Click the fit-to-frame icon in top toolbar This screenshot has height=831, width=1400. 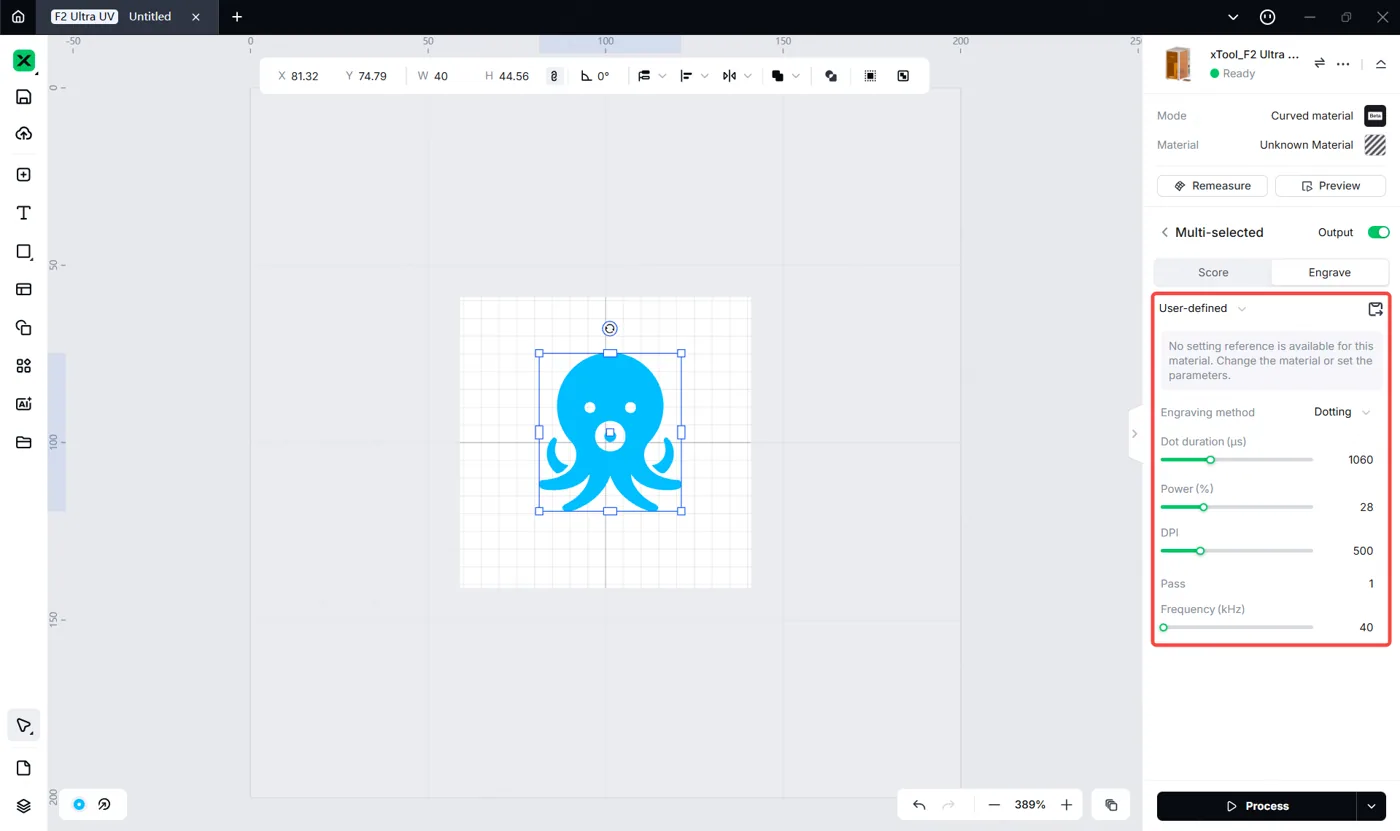(903, 76)
